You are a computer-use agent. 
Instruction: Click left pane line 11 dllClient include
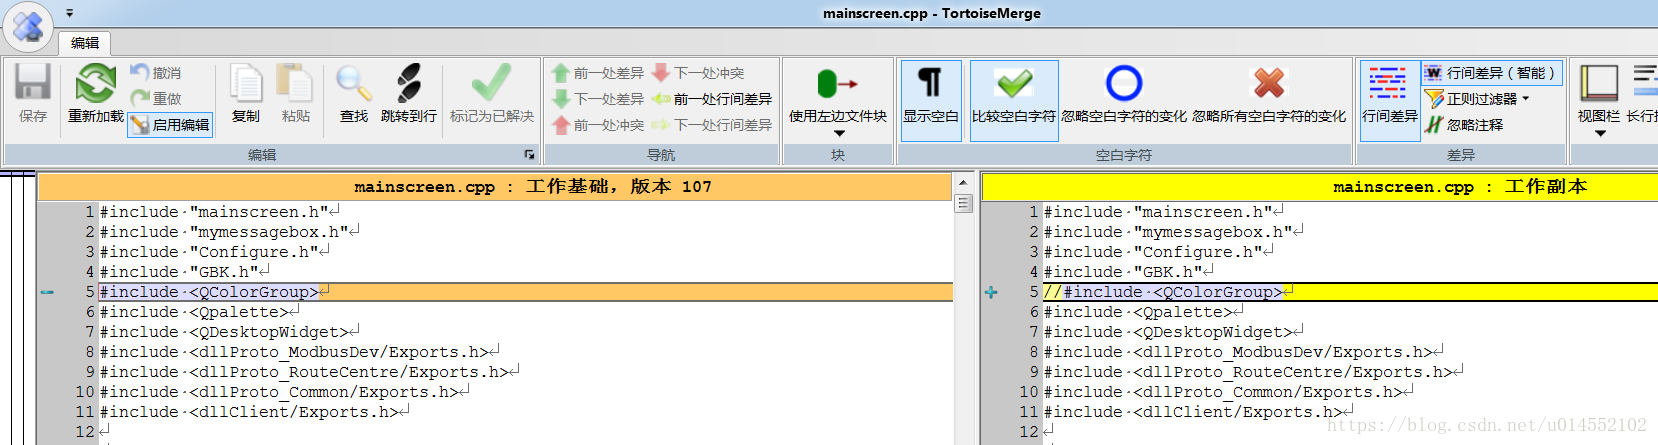[x=255, y=412]
